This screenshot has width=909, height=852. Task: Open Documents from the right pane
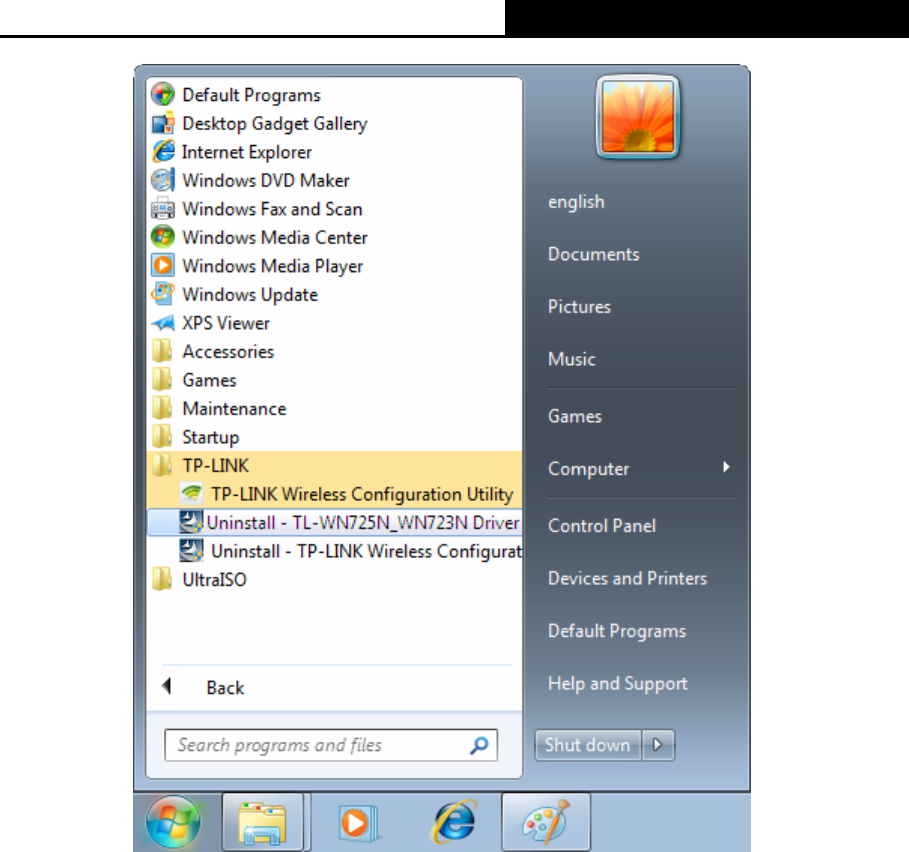593,254
